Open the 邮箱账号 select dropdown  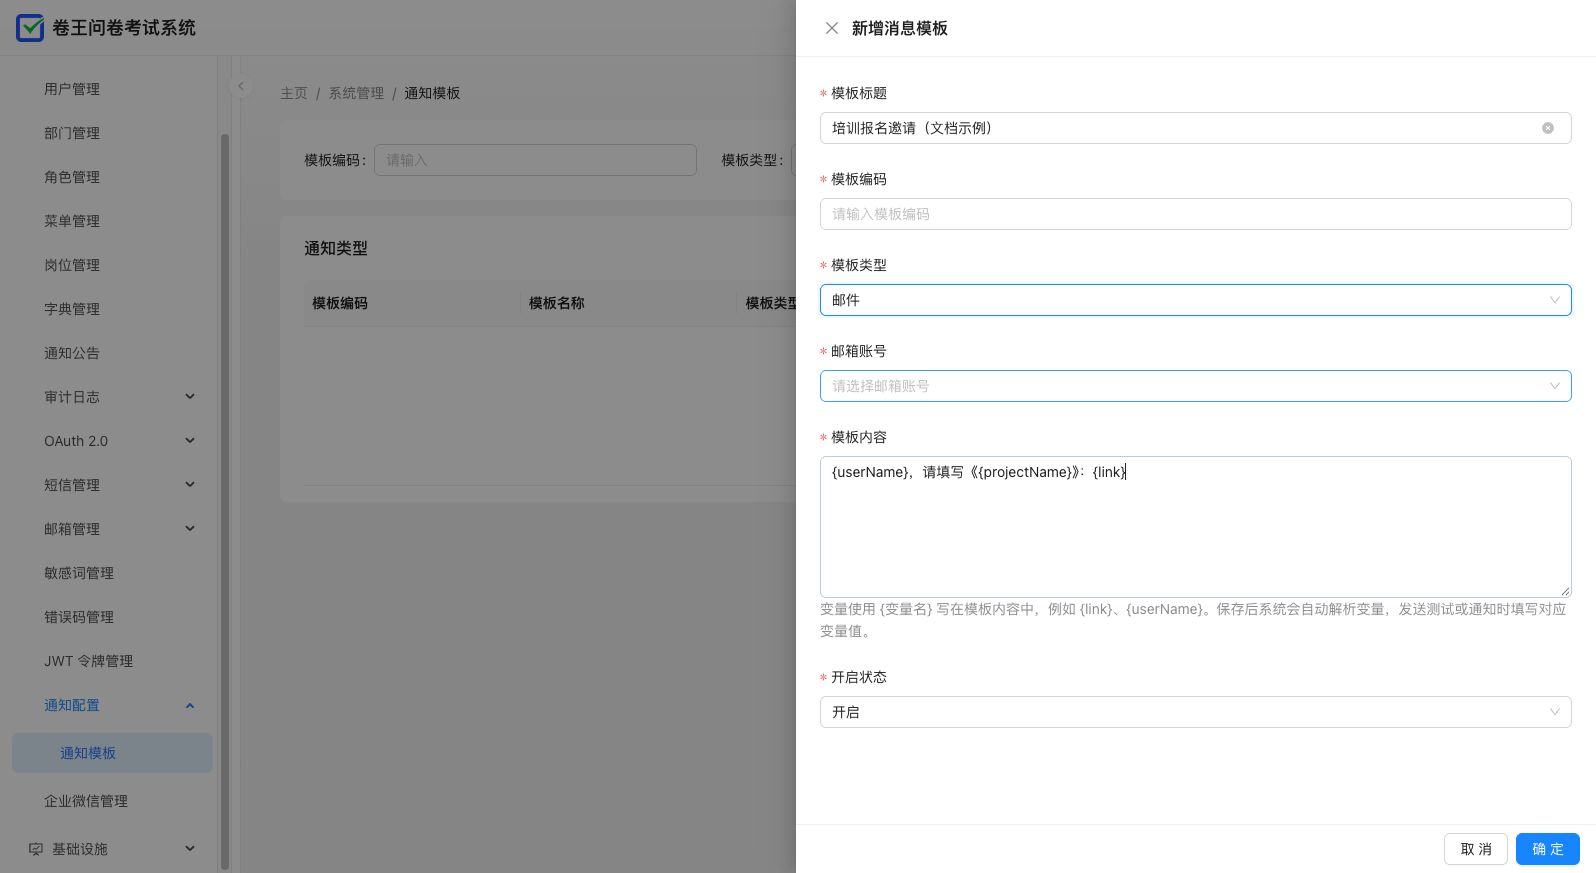1195,386
